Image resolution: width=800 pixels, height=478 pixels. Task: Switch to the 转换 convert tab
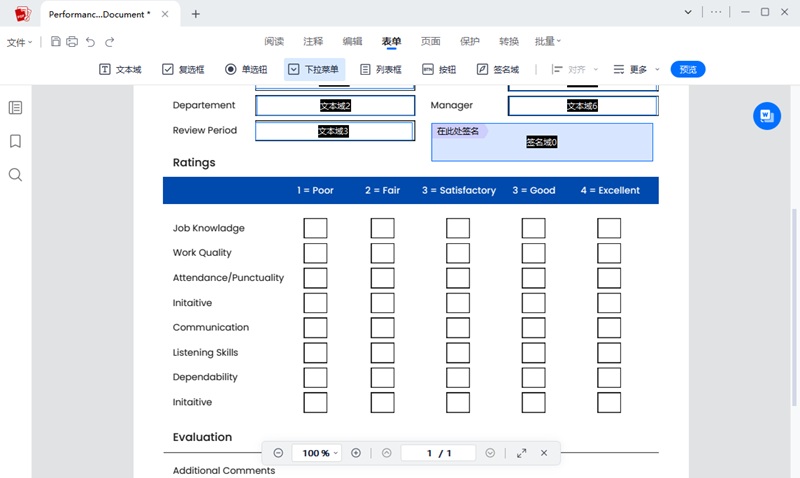click(509, 41)
